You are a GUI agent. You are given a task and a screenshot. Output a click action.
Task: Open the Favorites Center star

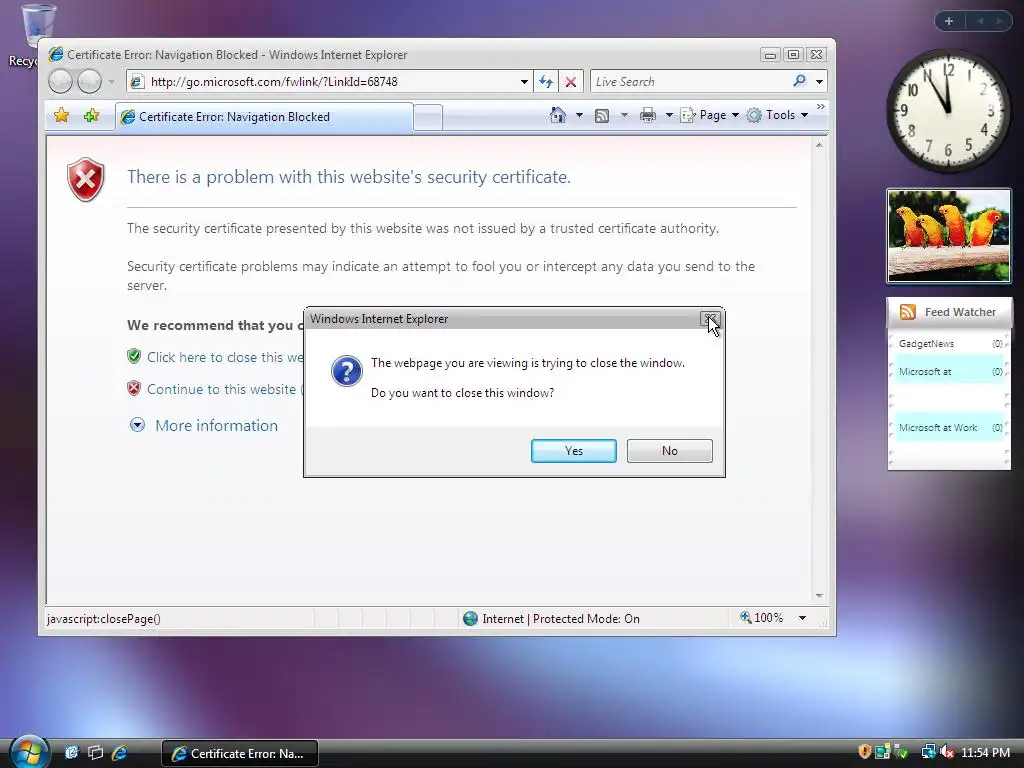coord(61,116)
